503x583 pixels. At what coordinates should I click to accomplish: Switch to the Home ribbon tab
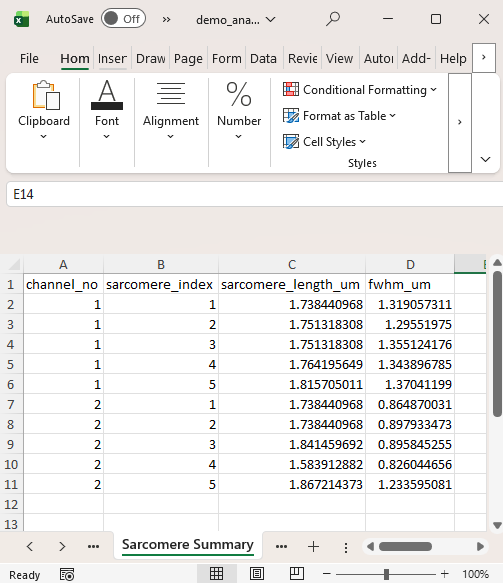click(75, 58)
